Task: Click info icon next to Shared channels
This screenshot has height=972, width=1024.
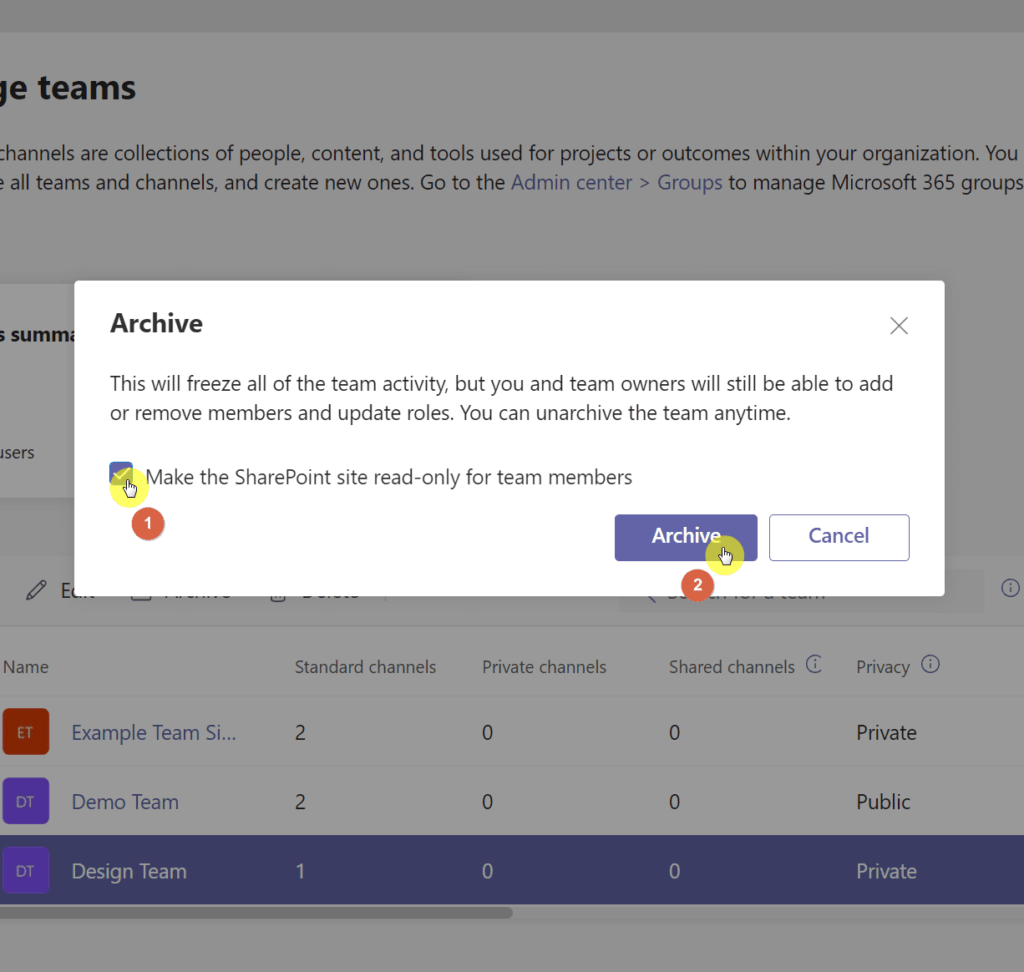Action: (814, 664)
